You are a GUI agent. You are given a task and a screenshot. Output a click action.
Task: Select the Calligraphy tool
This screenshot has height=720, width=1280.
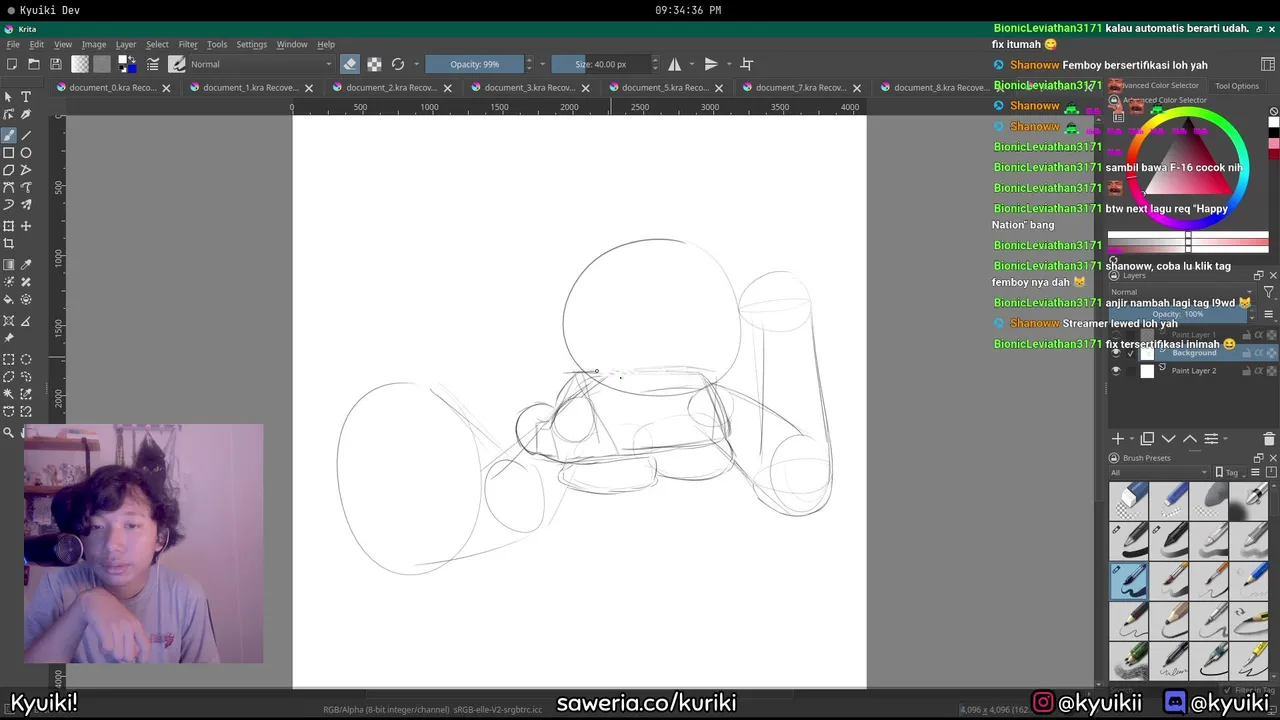pyautogui.click(x=26, y=116)
